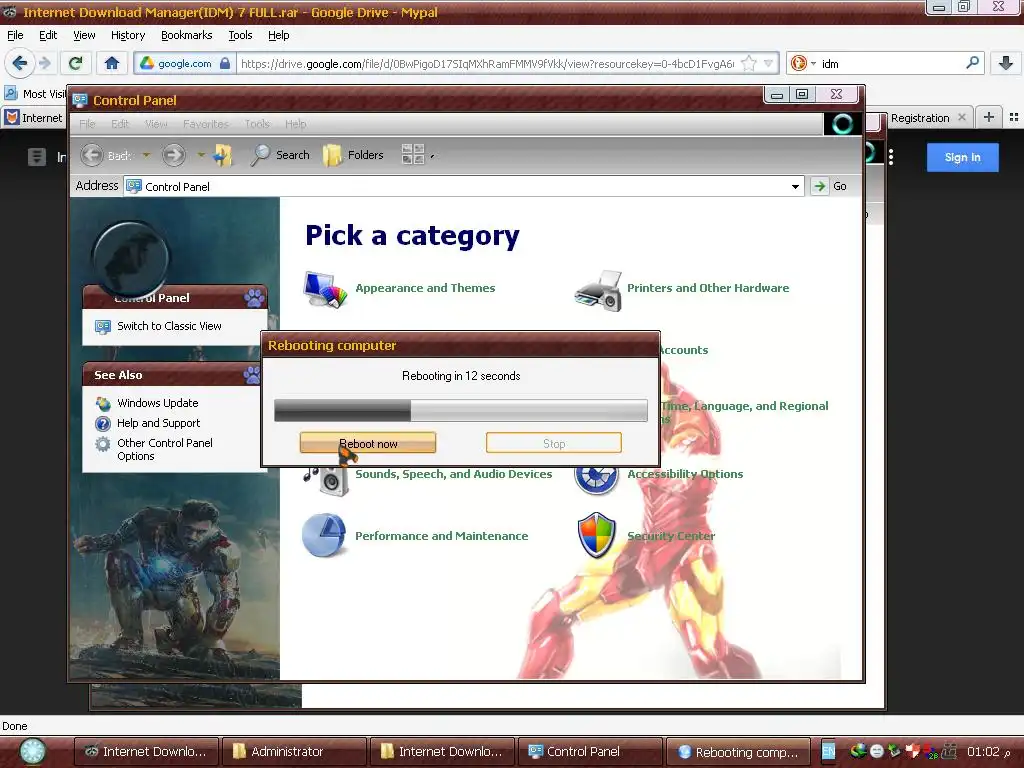
Task: Switch to Administrator taskbar window
Action: click(x=294, y=752)
